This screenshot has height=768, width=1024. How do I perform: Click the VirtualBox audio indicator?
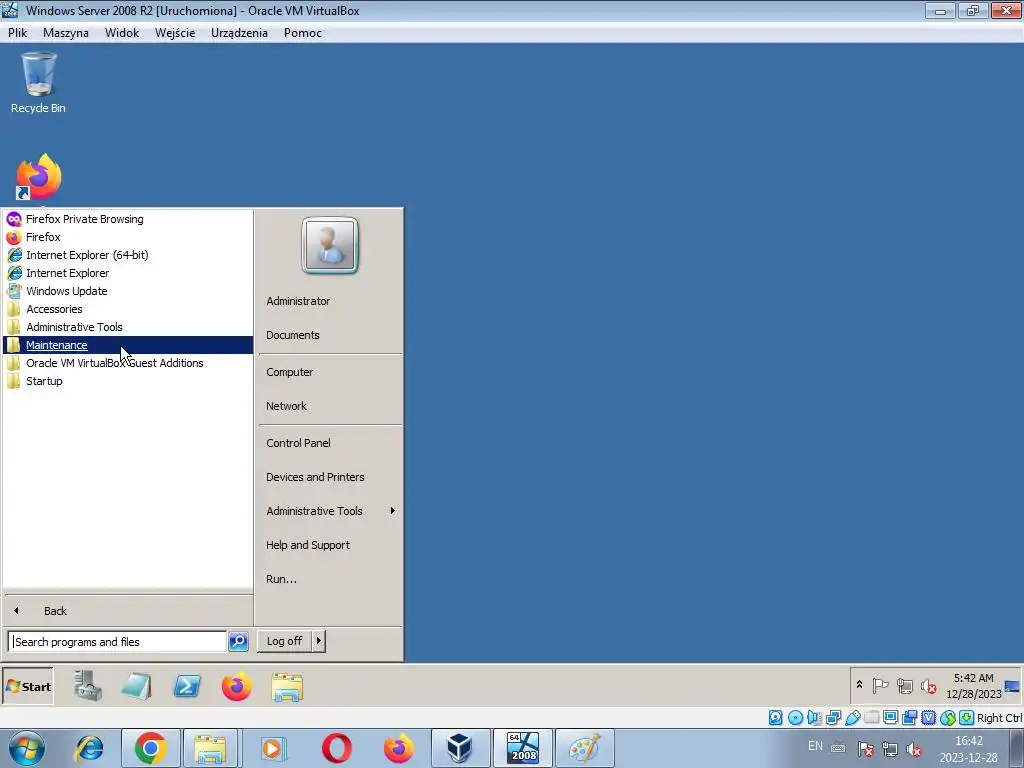pyautogui.click(x=814, y=718)
